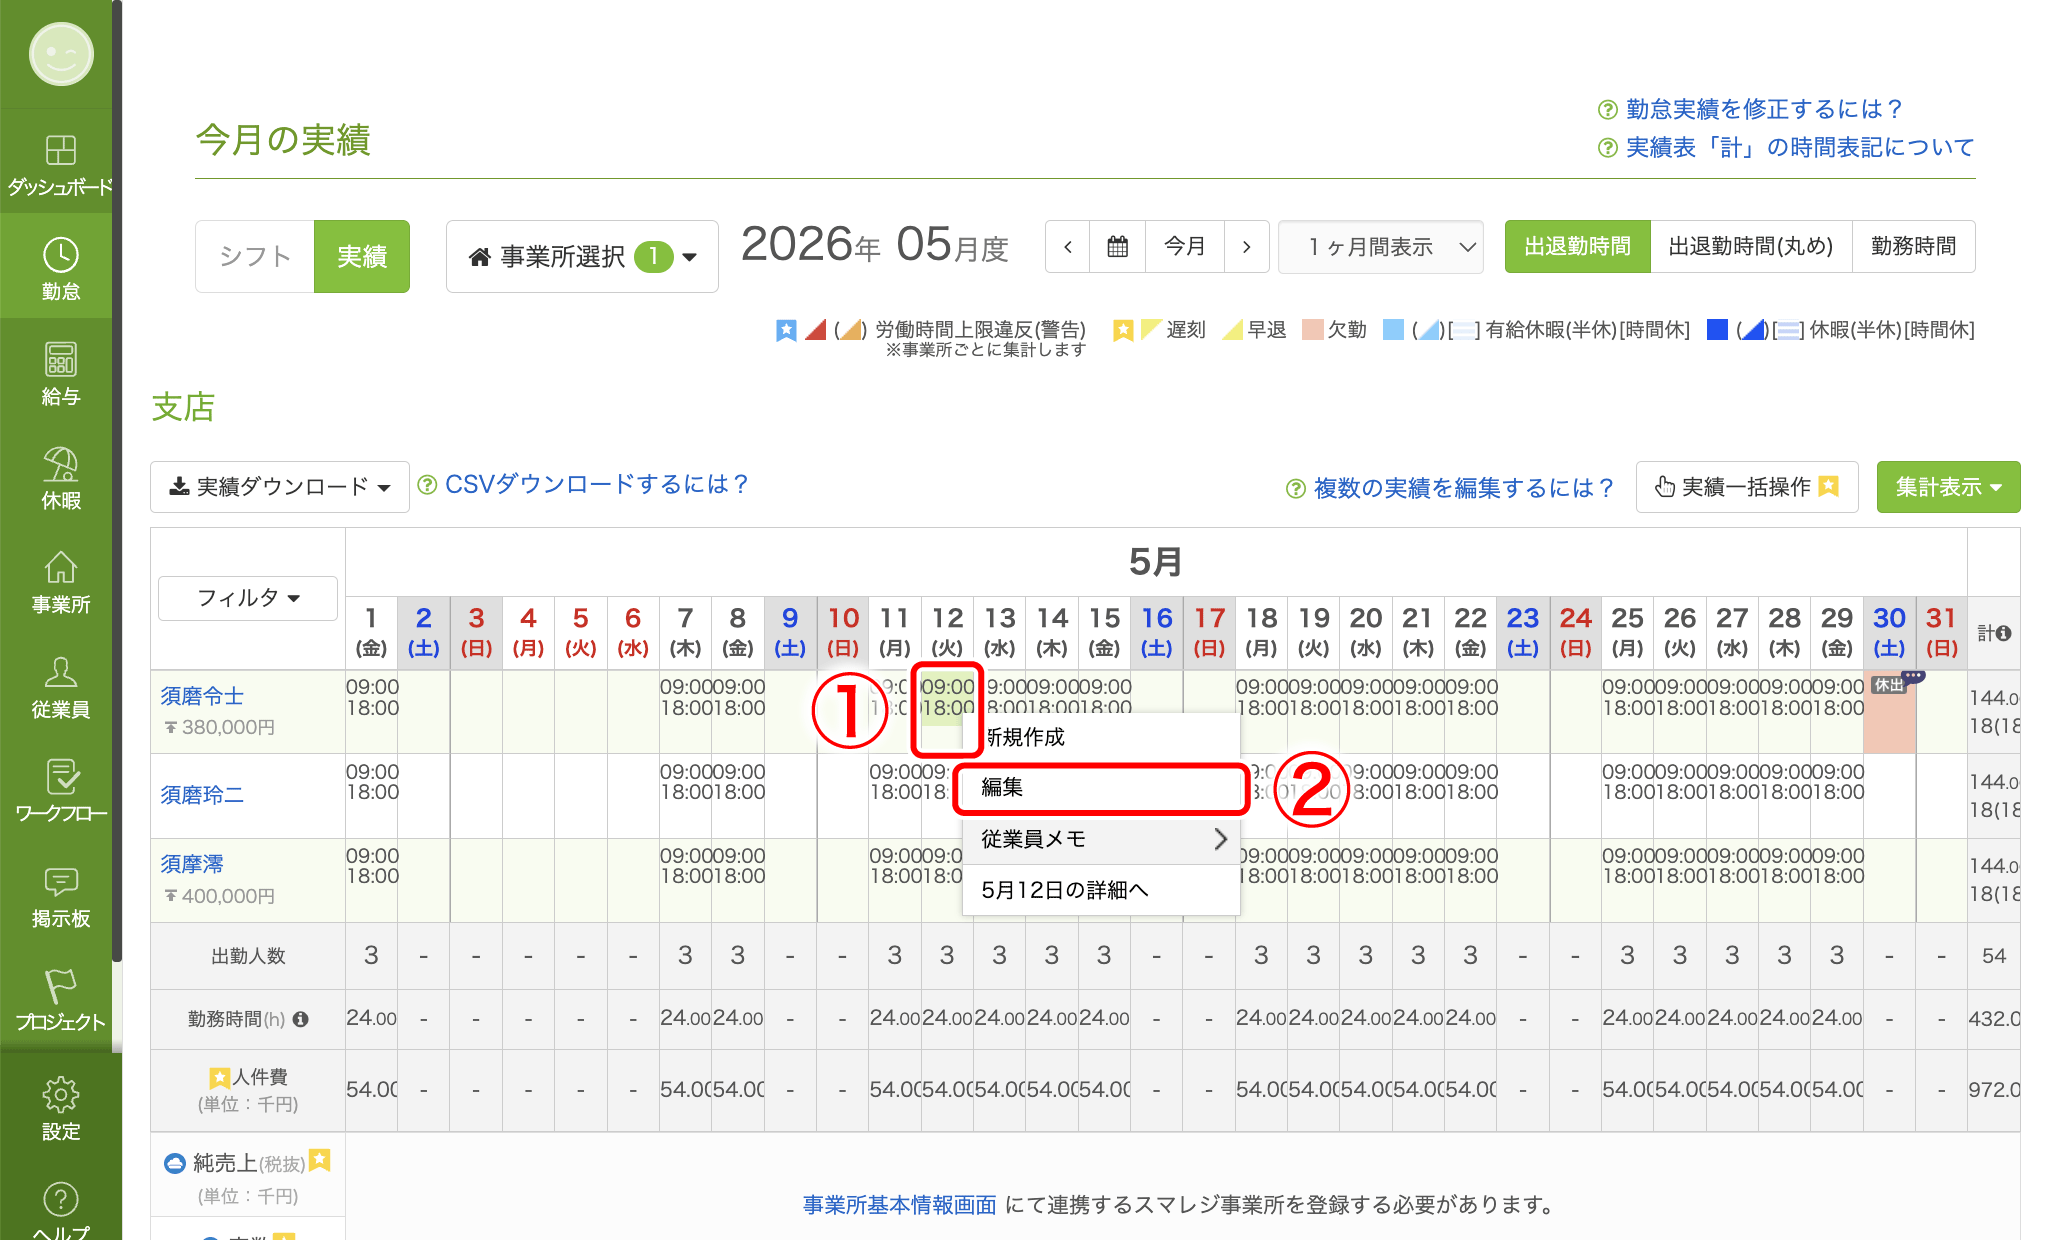Viewport: 2048px width, 1240px height.
Task: Open 実績表「計」の時間表記について help link
Action: click(1800, 147)
